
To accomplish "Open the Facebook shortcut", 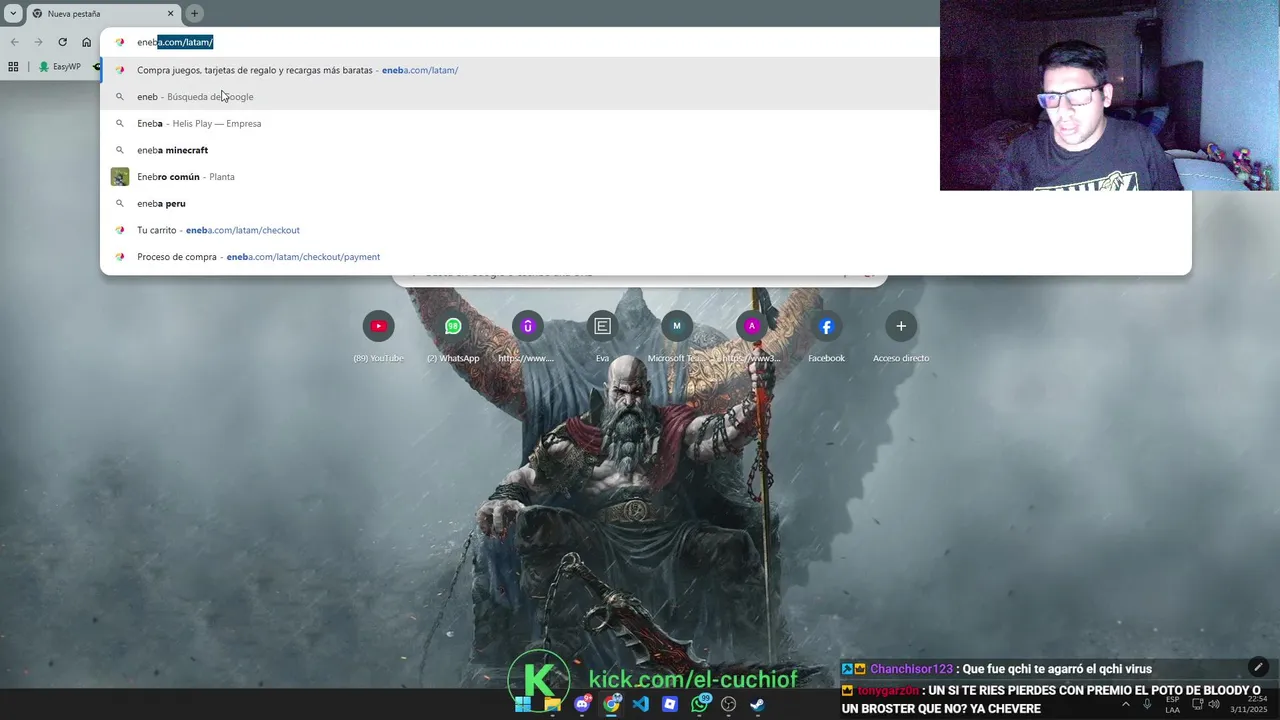I will [826, 336].
